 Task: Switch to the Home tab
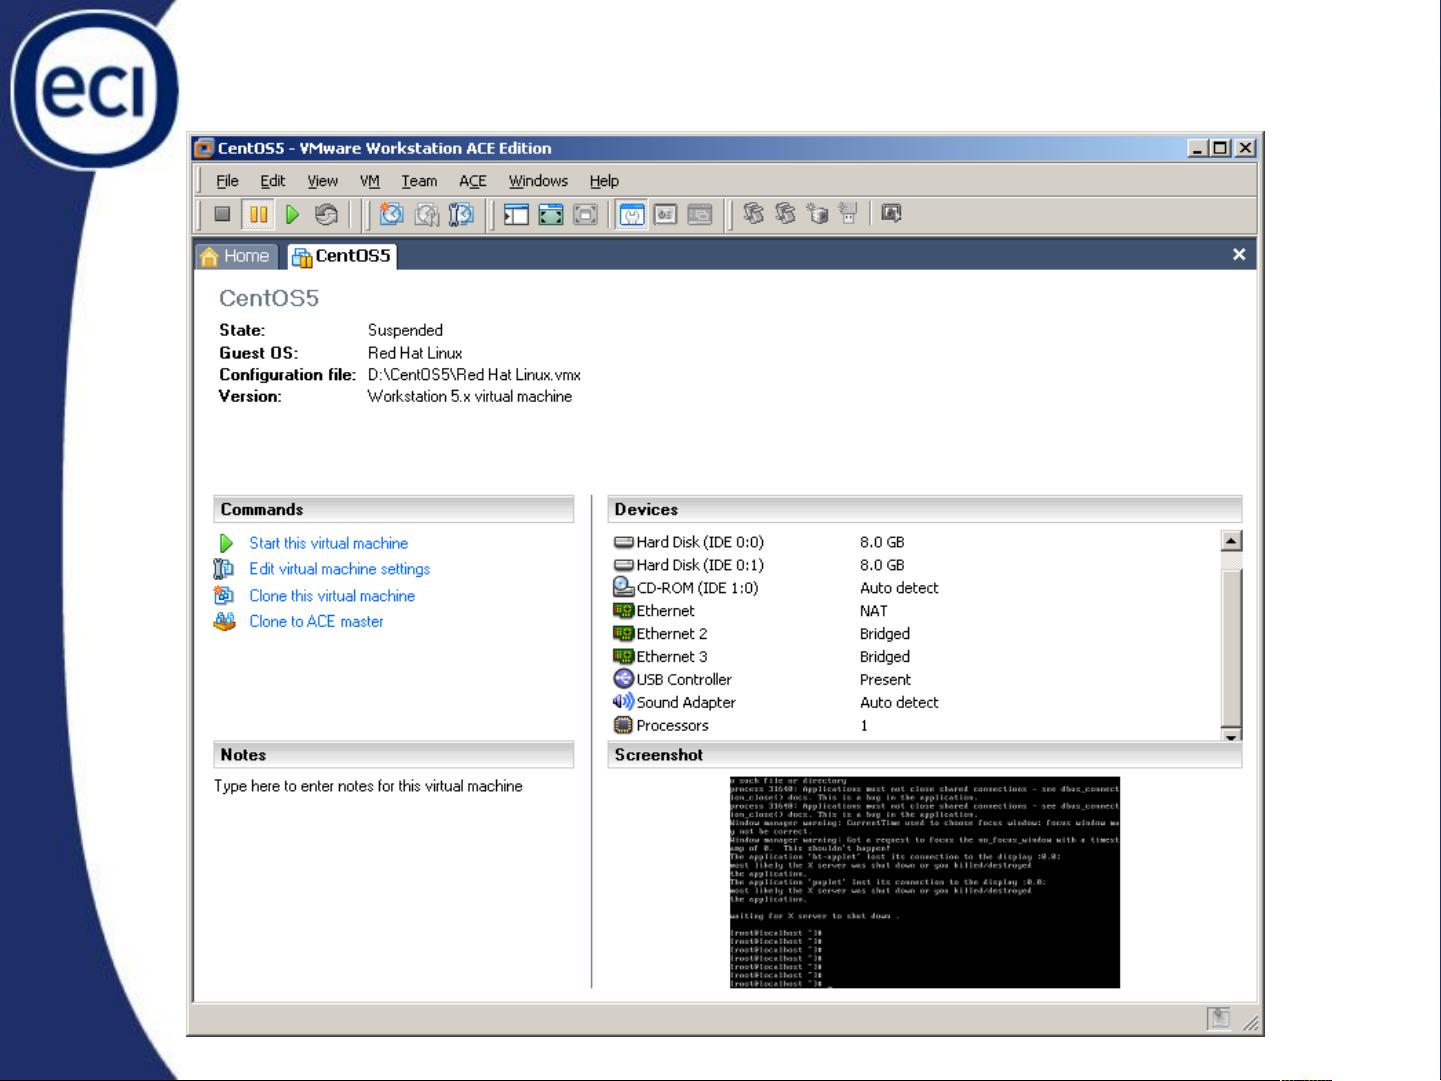pos(236,256)
